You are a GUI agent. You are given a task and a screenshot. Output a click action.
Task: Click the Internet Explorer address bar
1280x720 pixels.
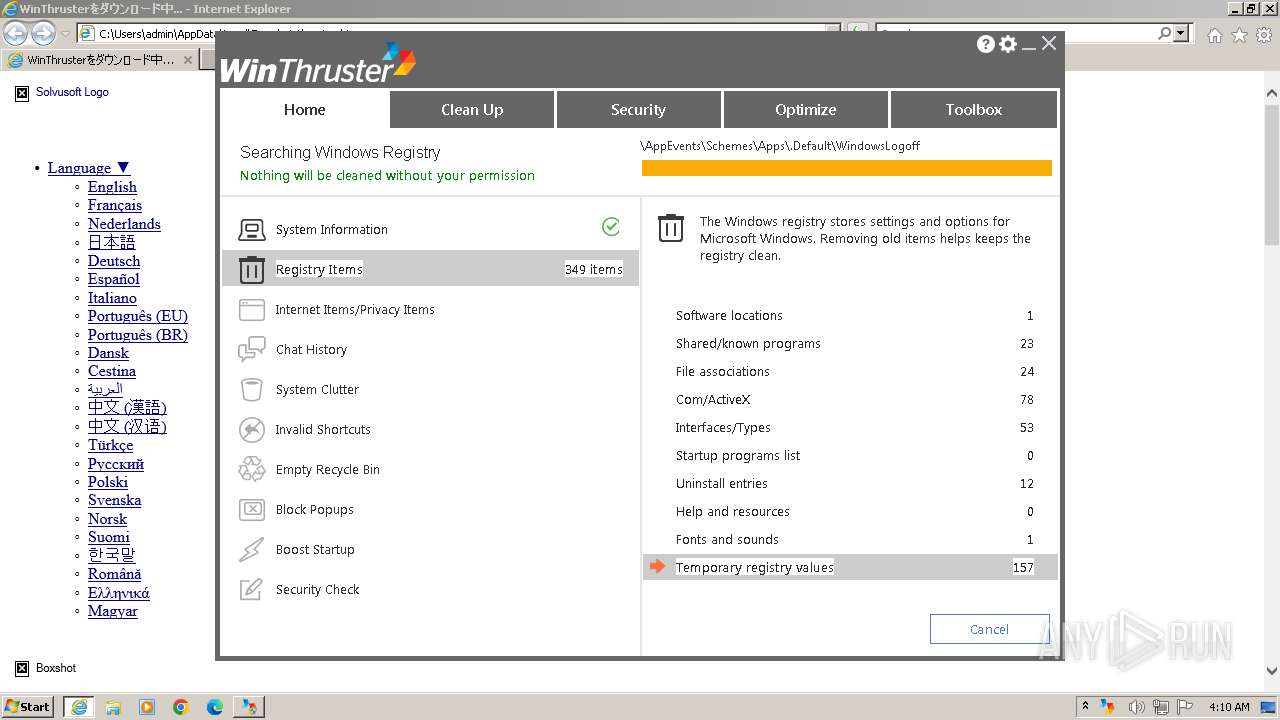pyautogui.click(x=460, y=33)
